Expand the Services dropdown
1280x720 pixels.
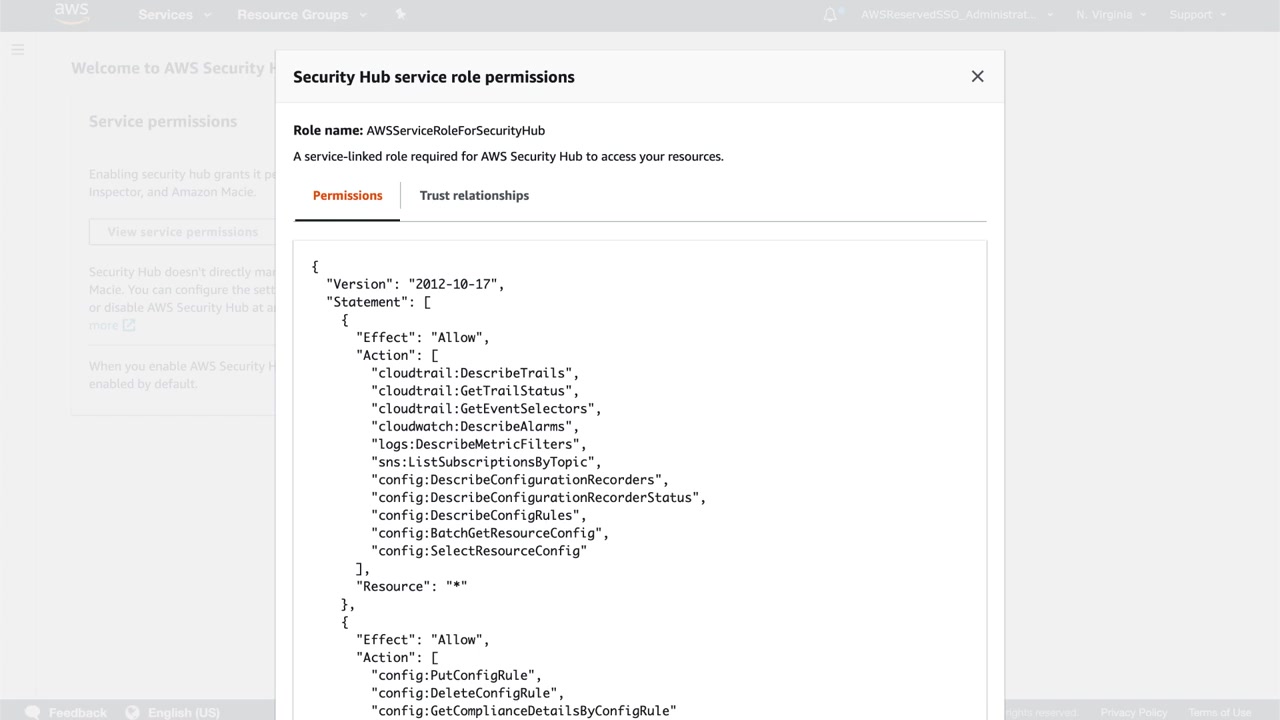(x=174, y=15)
